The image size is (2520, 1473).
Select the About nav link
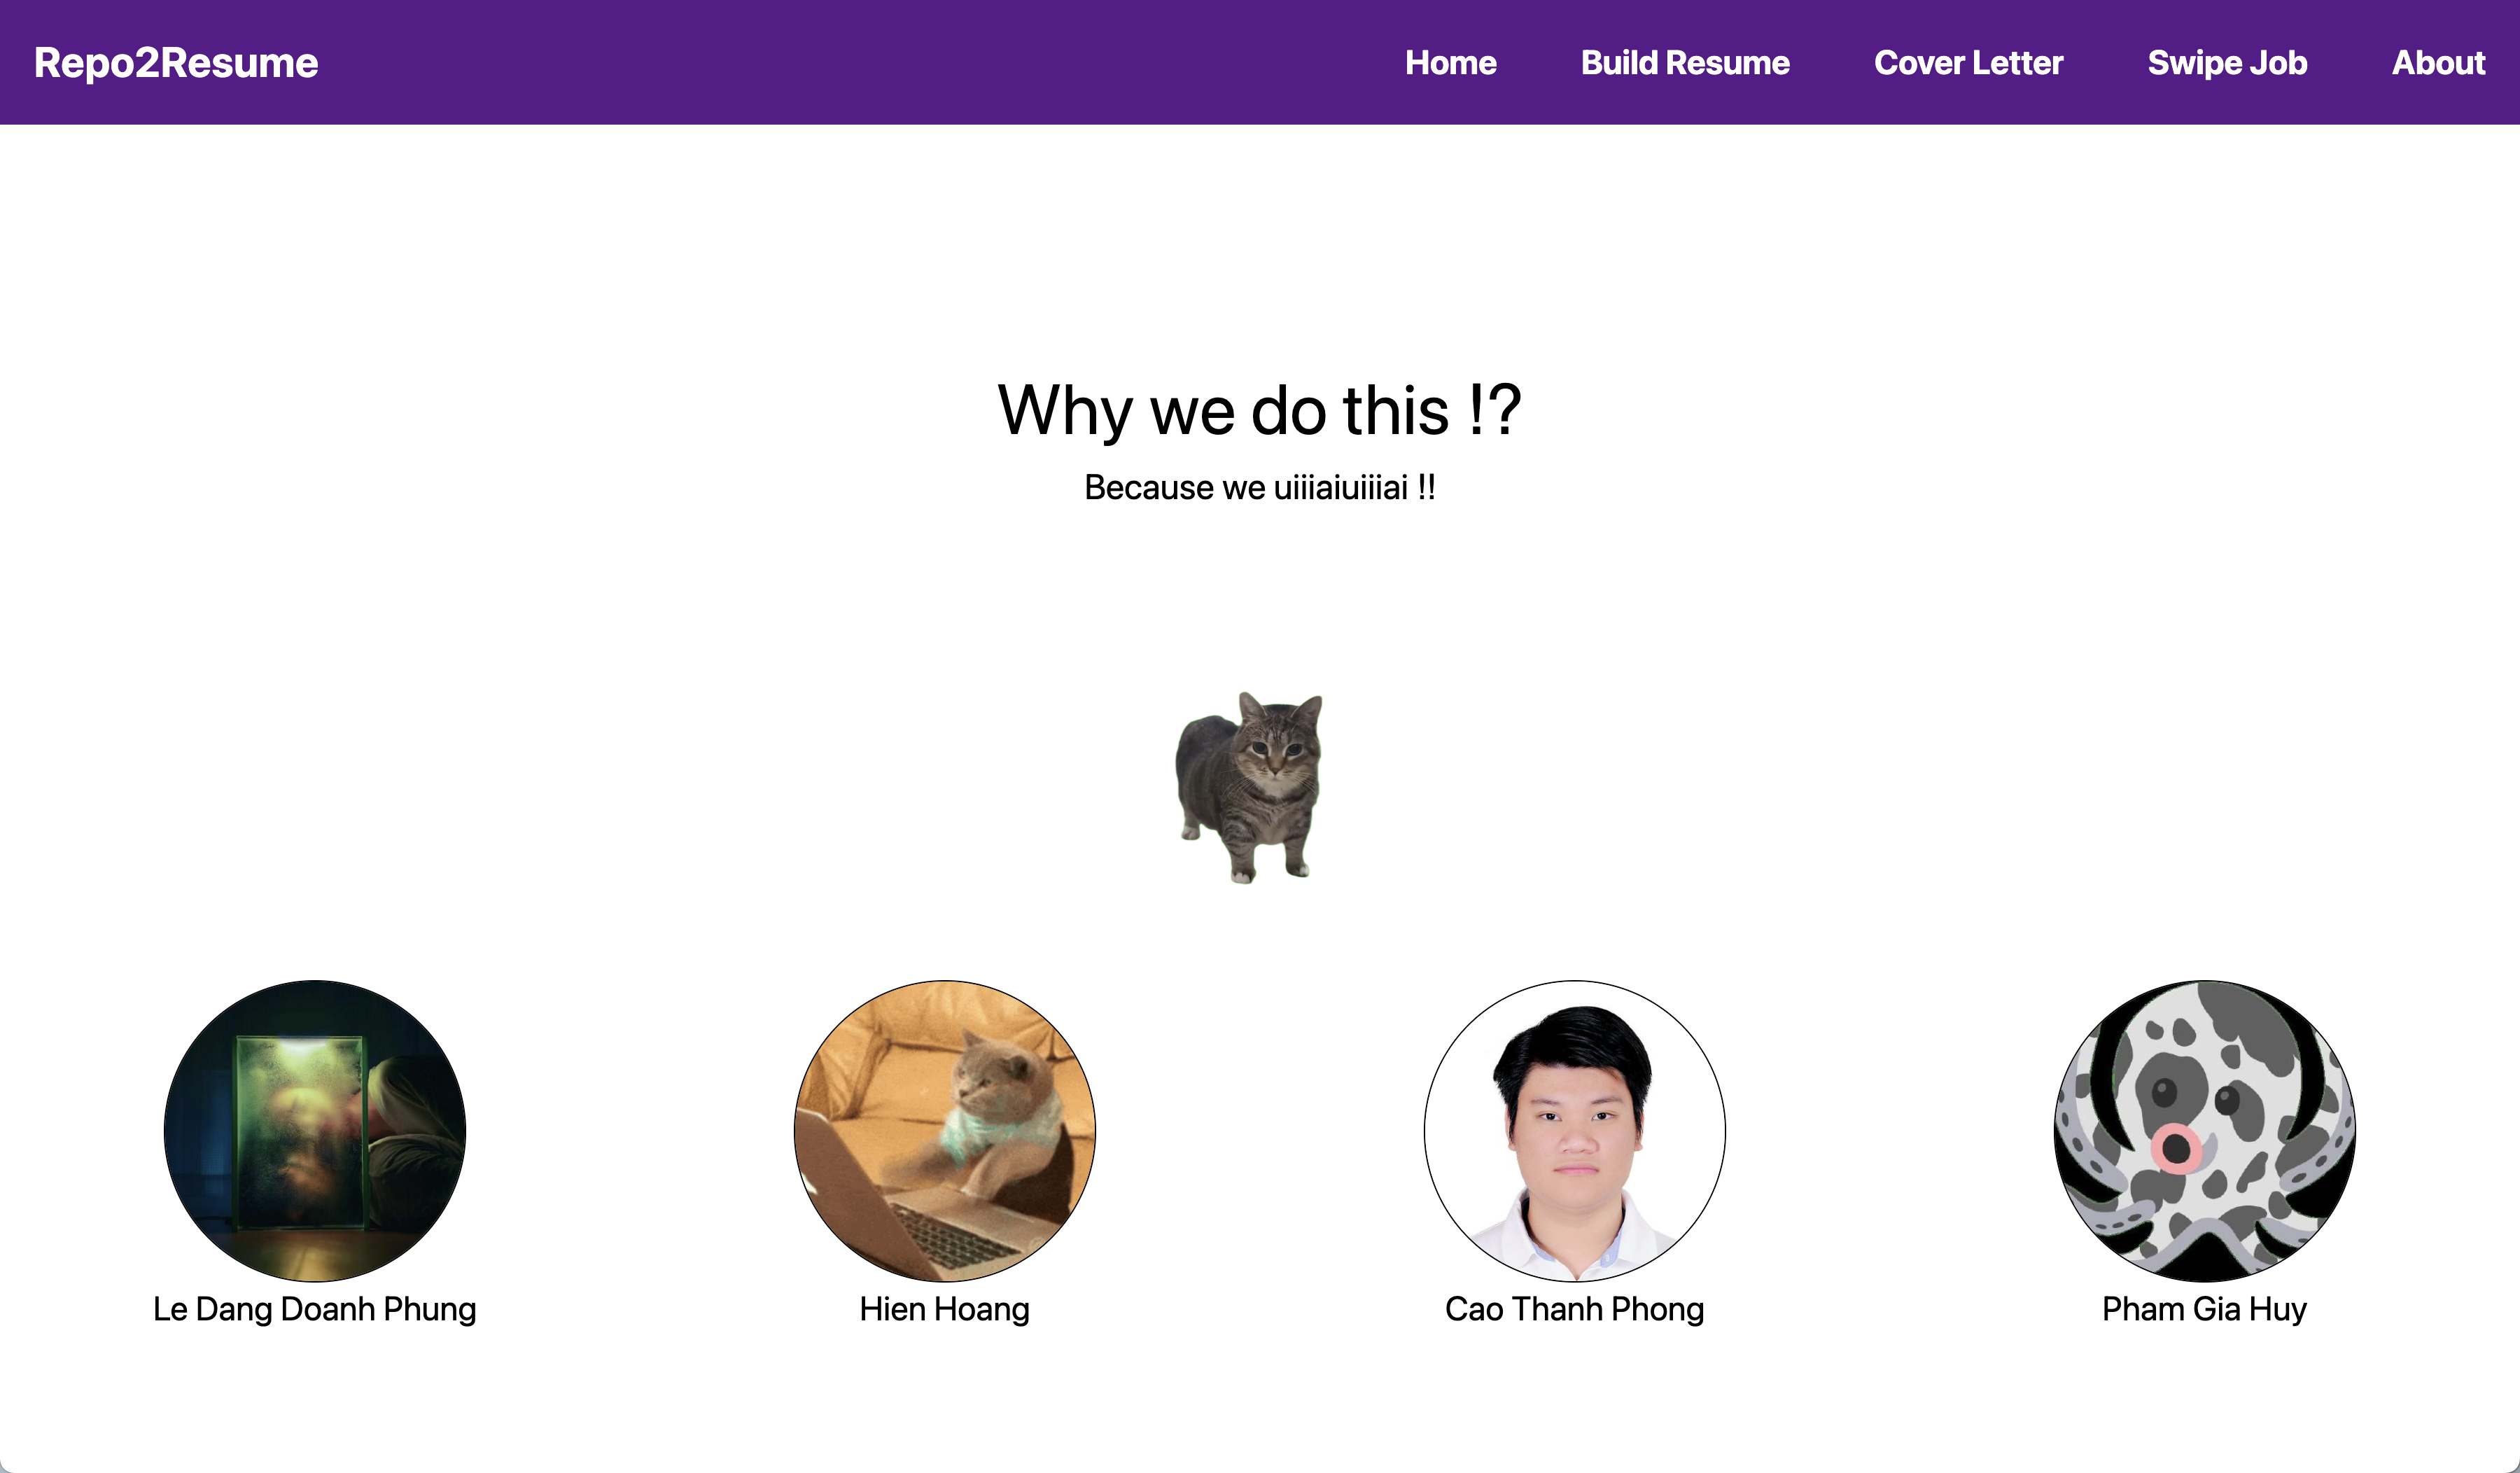pos(2437,63)
